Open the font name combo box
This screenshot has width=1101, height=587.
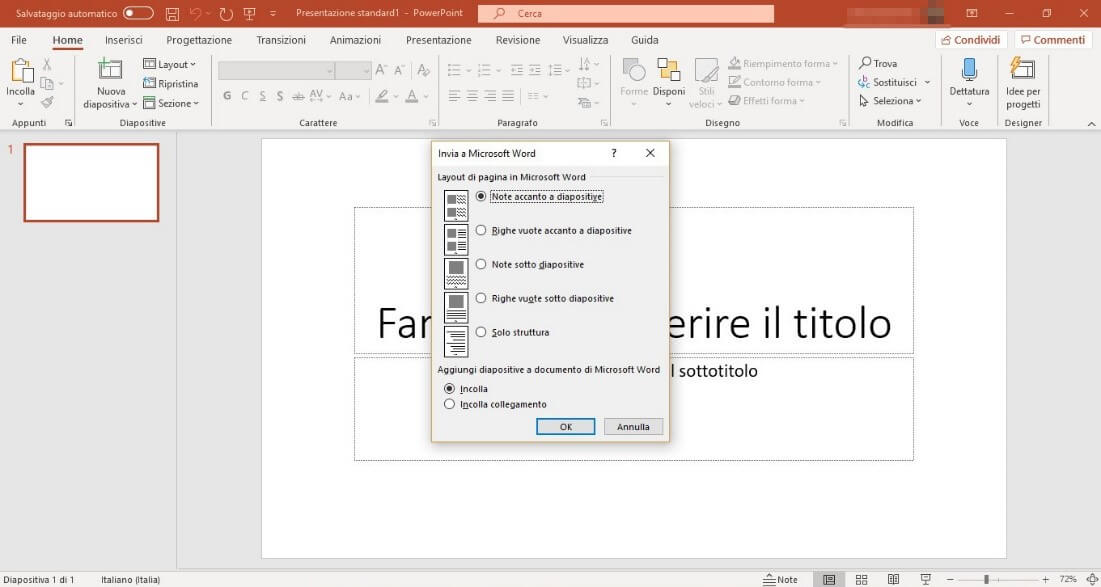pos(277,70)
